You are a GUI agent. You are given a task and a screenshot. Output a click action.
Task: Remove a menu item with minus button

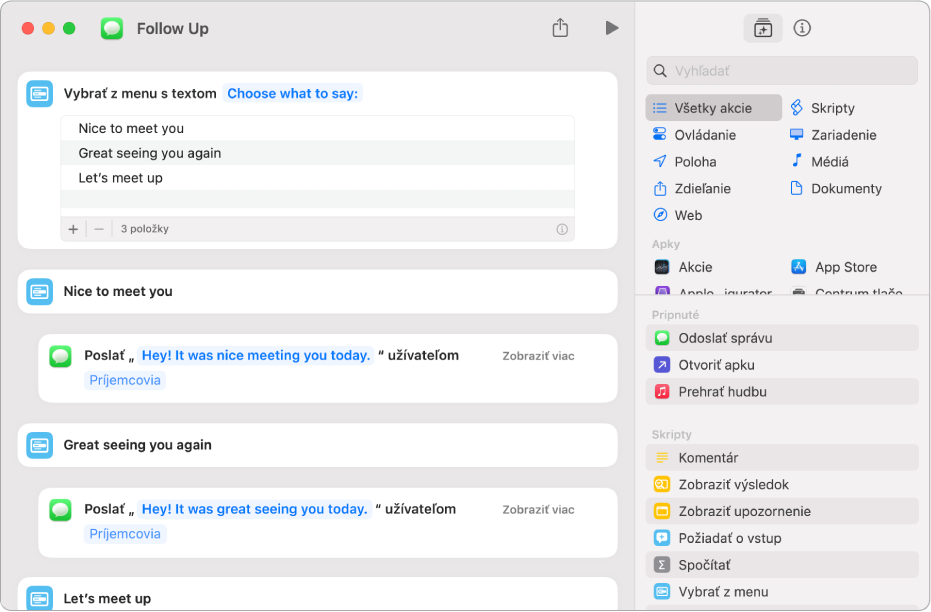pos(99,229)
